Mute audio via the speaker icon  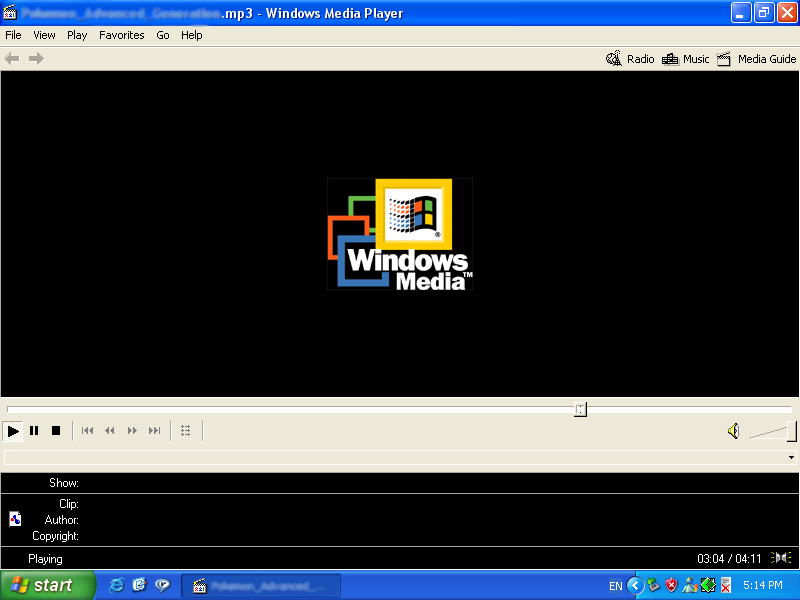pos(733,431)
